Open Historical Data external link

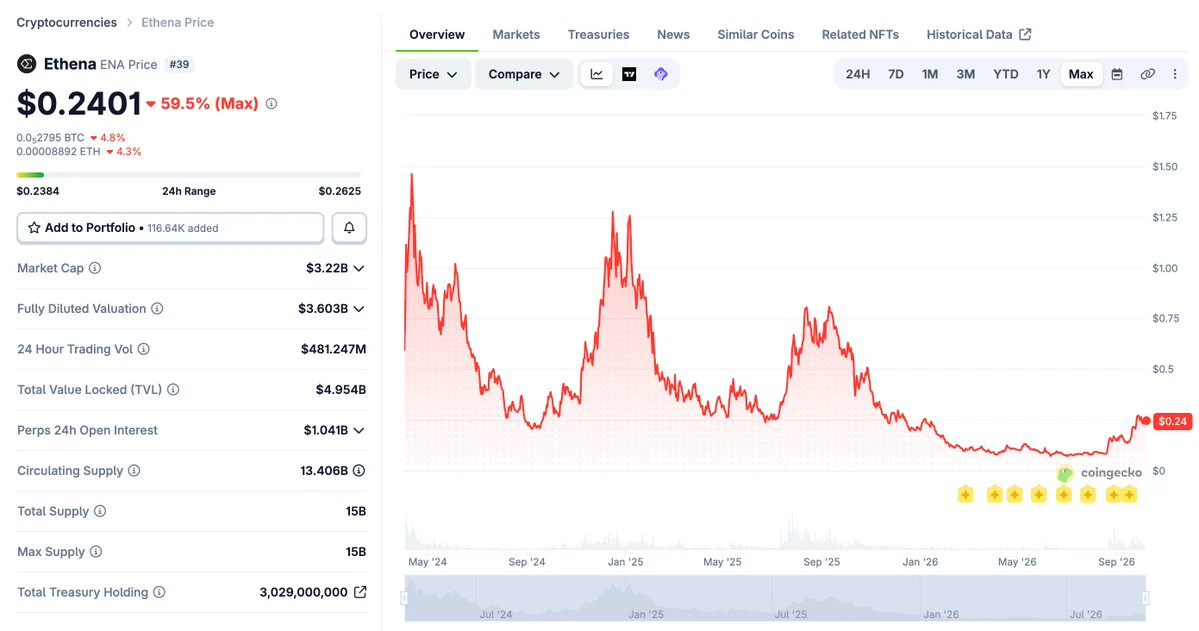click(979, 34)
